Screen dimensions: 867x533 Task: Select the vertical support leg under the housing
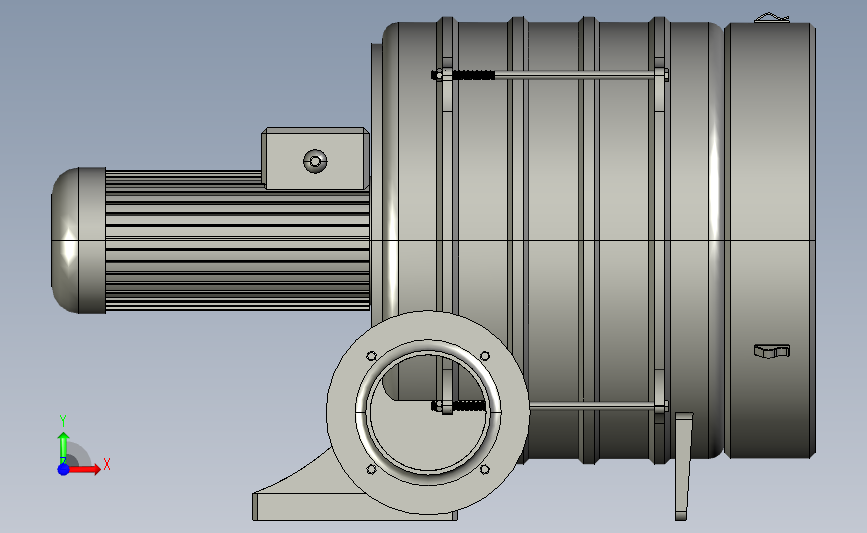(x=683, y=466)
